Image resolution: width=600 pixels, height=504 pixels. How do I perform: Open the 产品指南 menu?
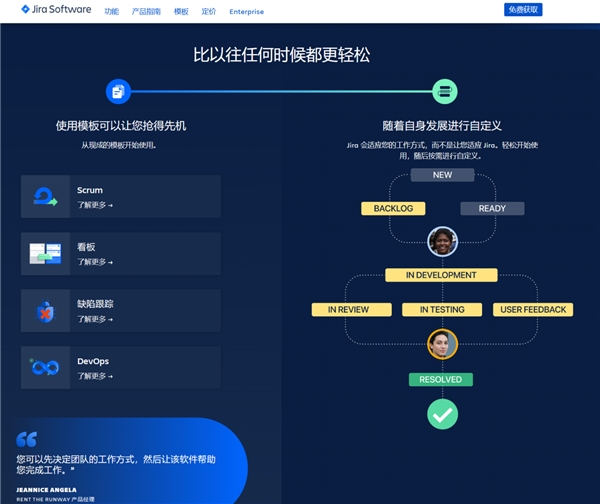point(146,11)
